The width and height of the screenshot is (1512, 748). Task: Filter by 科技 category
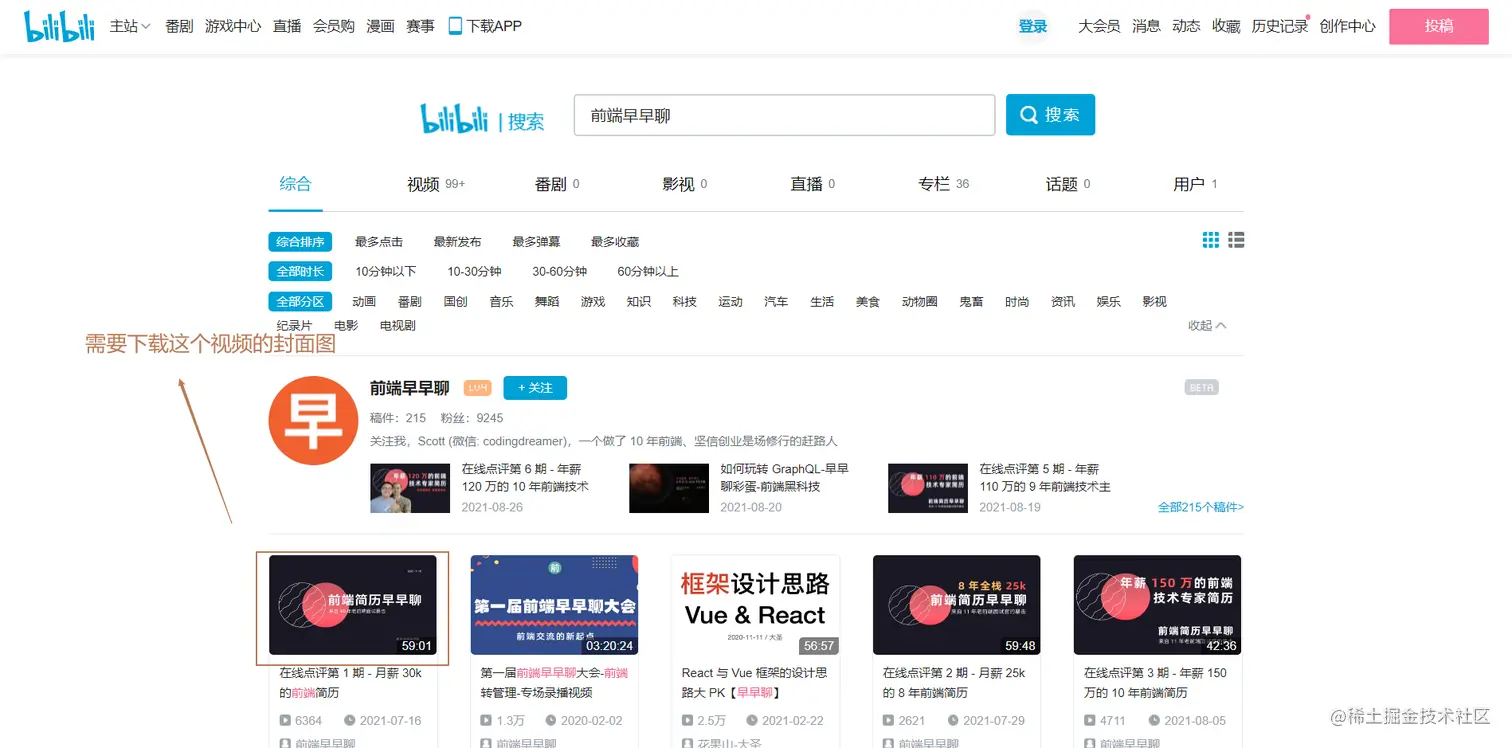685,302
